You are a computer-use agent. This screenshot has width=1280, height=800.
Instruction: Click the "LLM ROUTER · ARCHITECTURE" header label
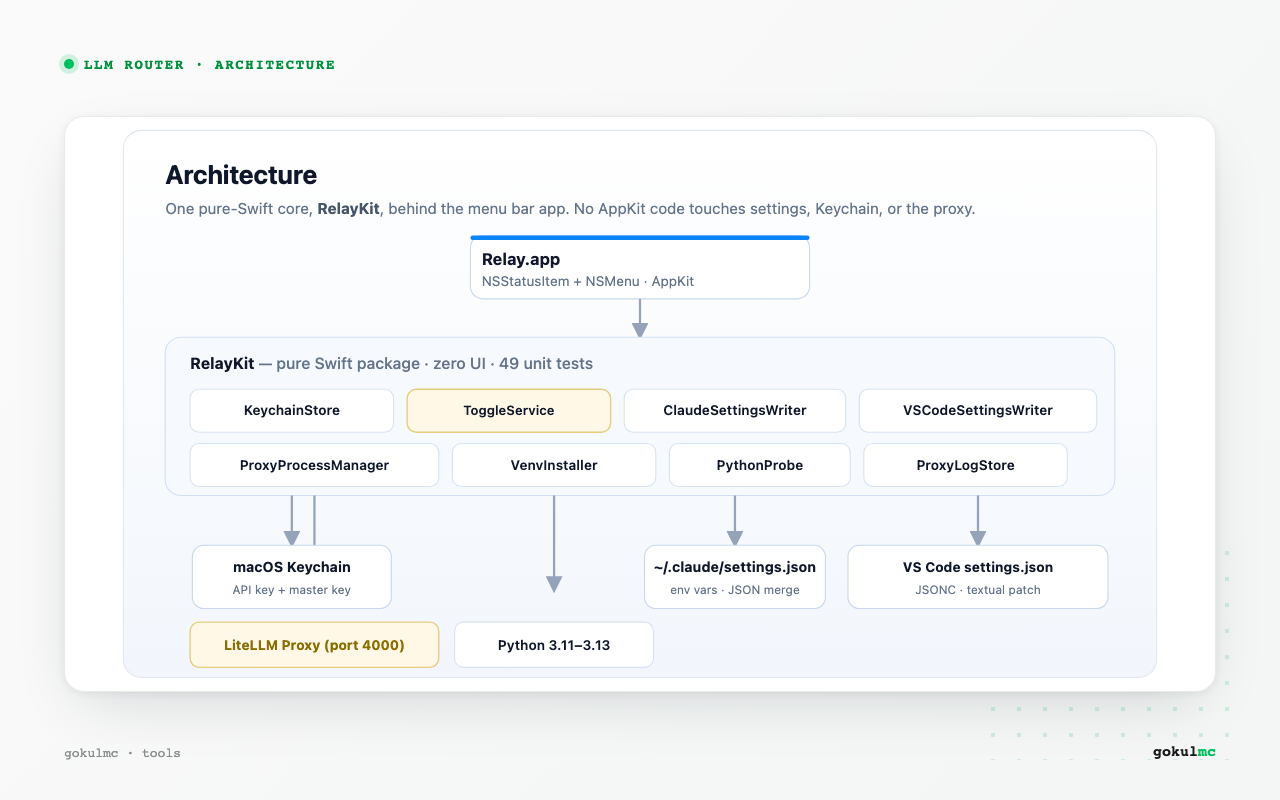(209, 65)
